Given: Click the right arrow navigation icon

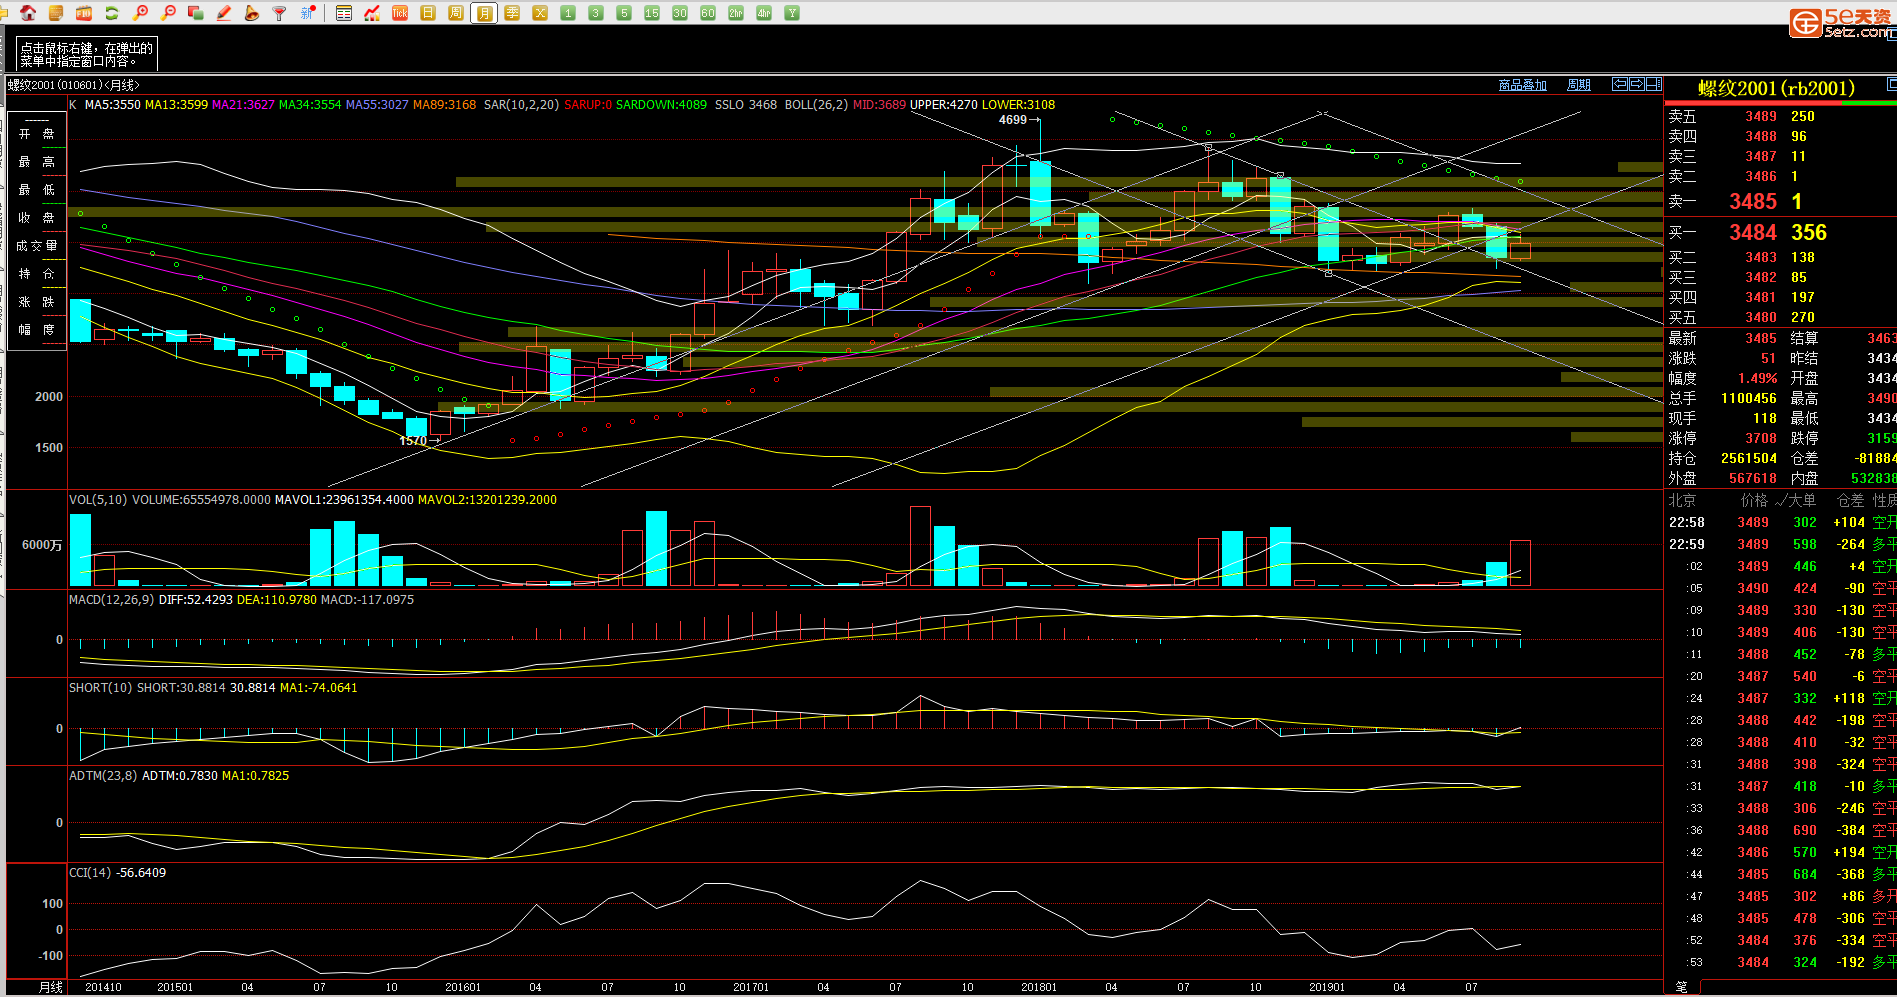Looking at the screenshot, I should [1637, 84].
